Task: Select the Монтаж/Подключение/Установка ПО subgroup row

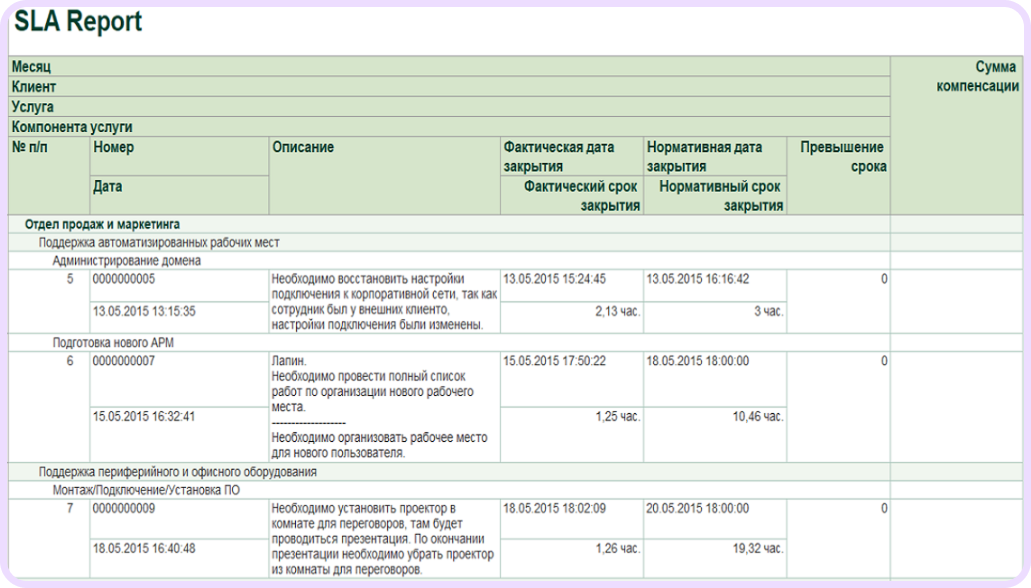Action: tap(146, 490)
